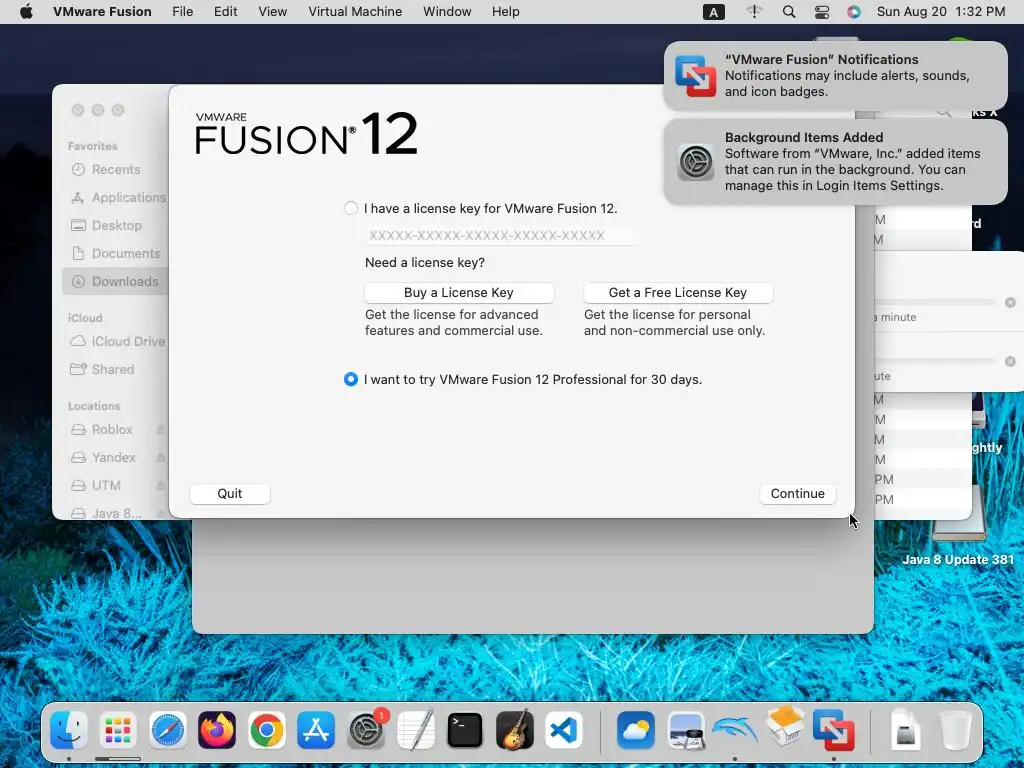Select Applications in Finder sidebar
The image size is (1024, 768).
[x=119, y=197]
